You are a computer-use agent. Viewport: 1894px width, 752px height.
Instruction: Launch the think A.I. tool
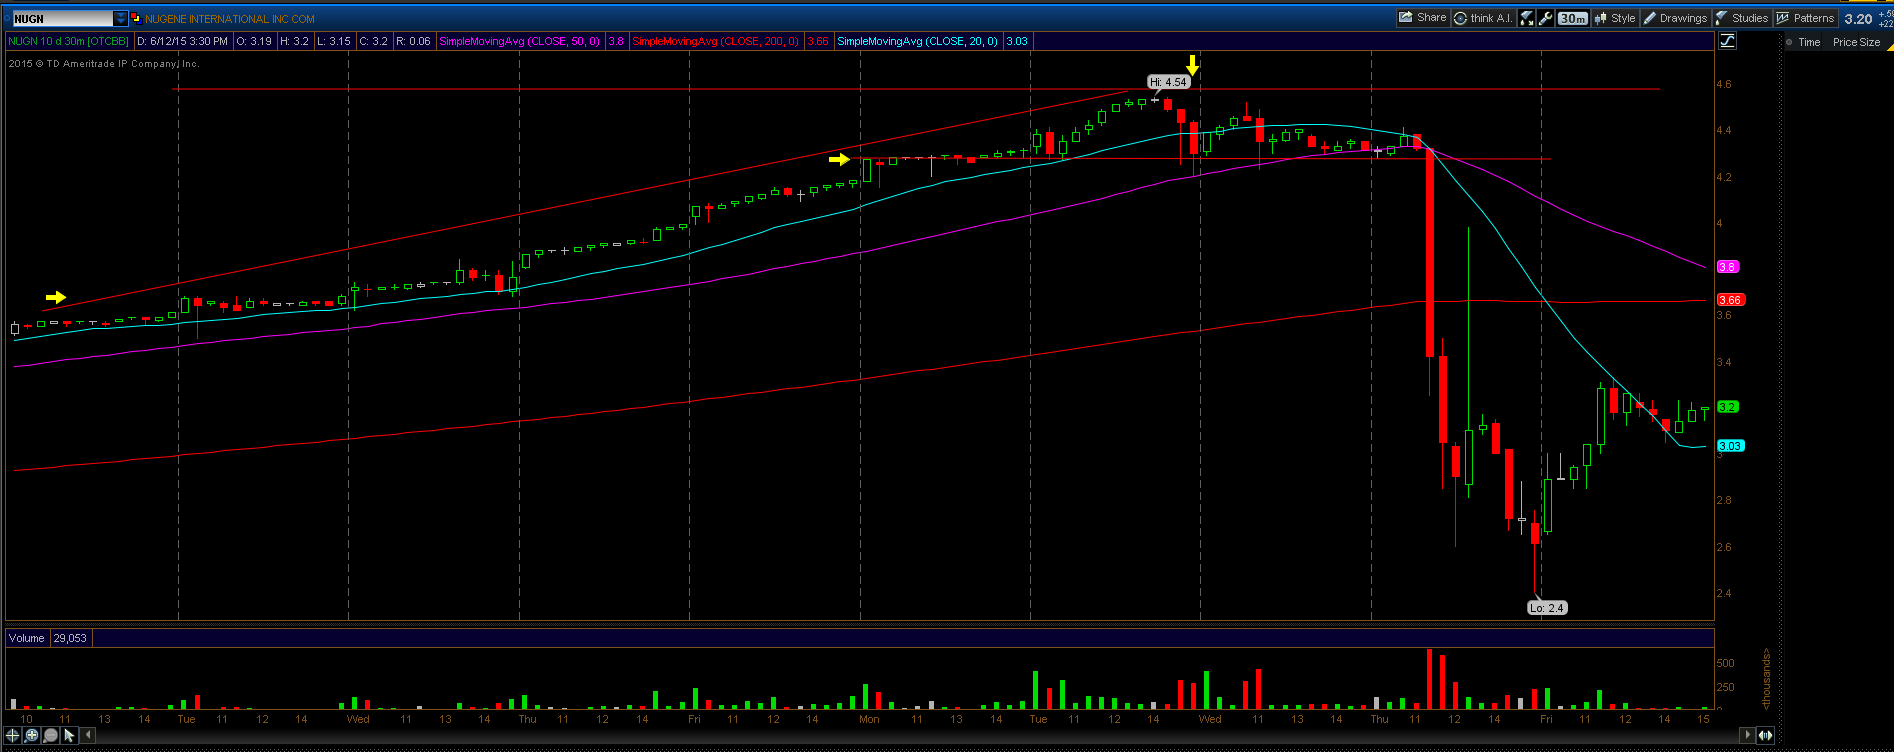click(x=1482, y=18)
